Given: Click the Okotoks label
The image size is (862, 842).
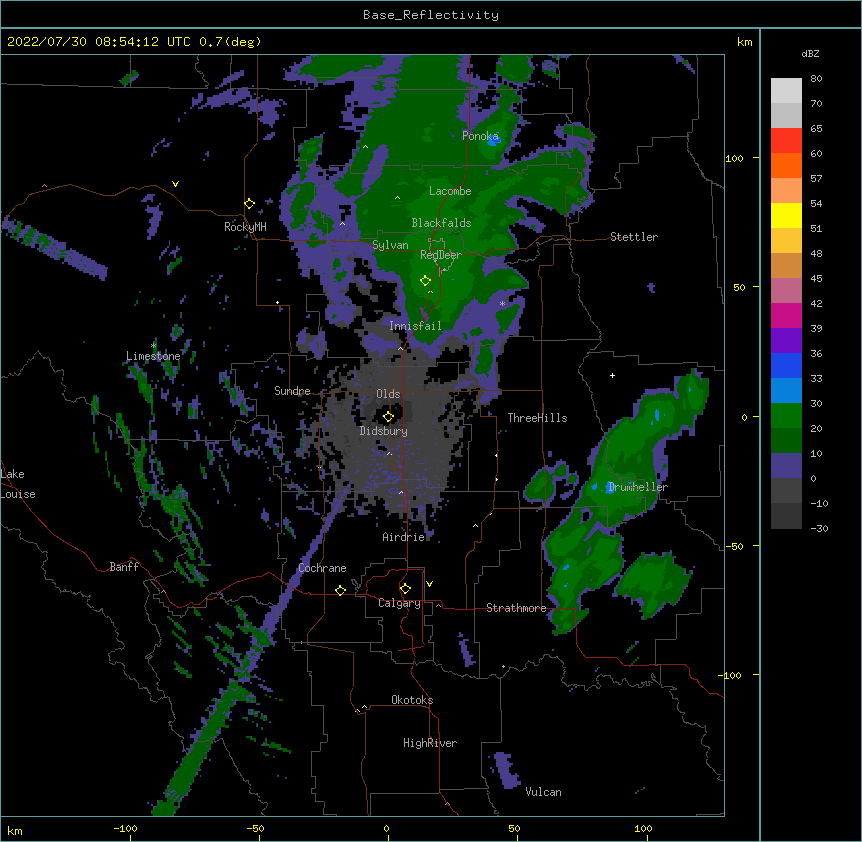Looking at the screenshot, I should point(412,700).
